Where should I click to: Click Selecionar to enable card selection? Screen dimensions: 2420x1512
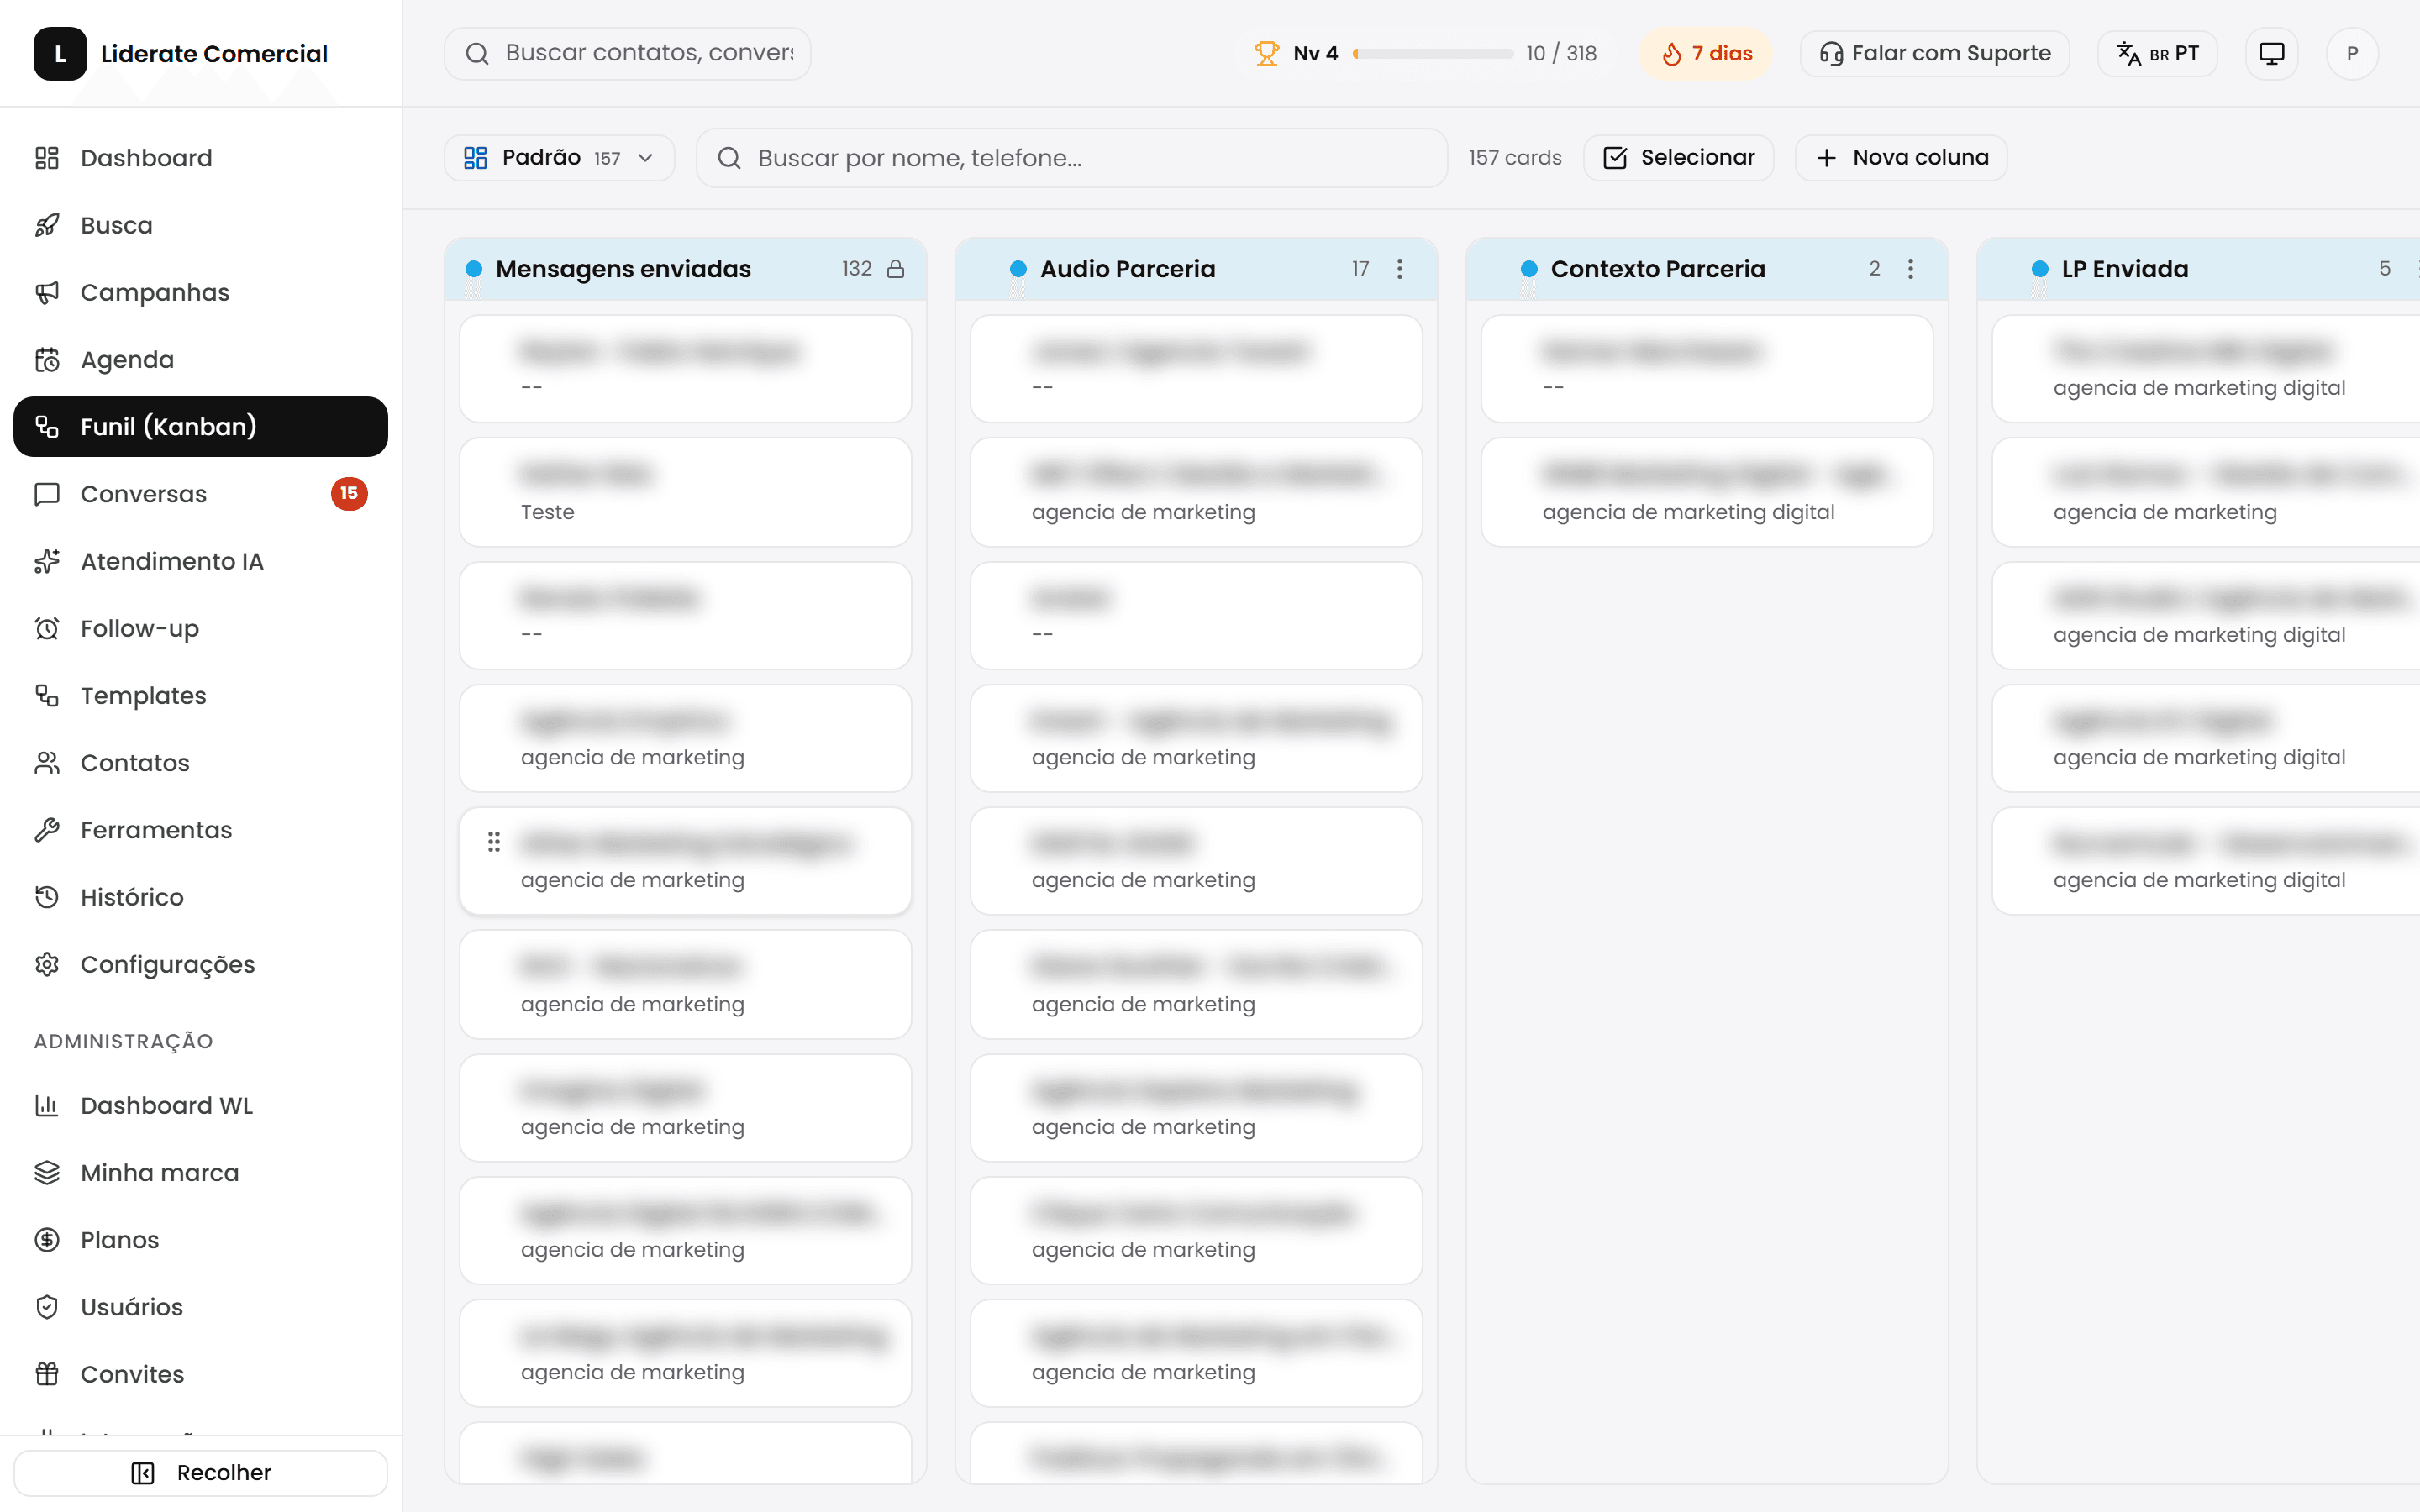1679,158
